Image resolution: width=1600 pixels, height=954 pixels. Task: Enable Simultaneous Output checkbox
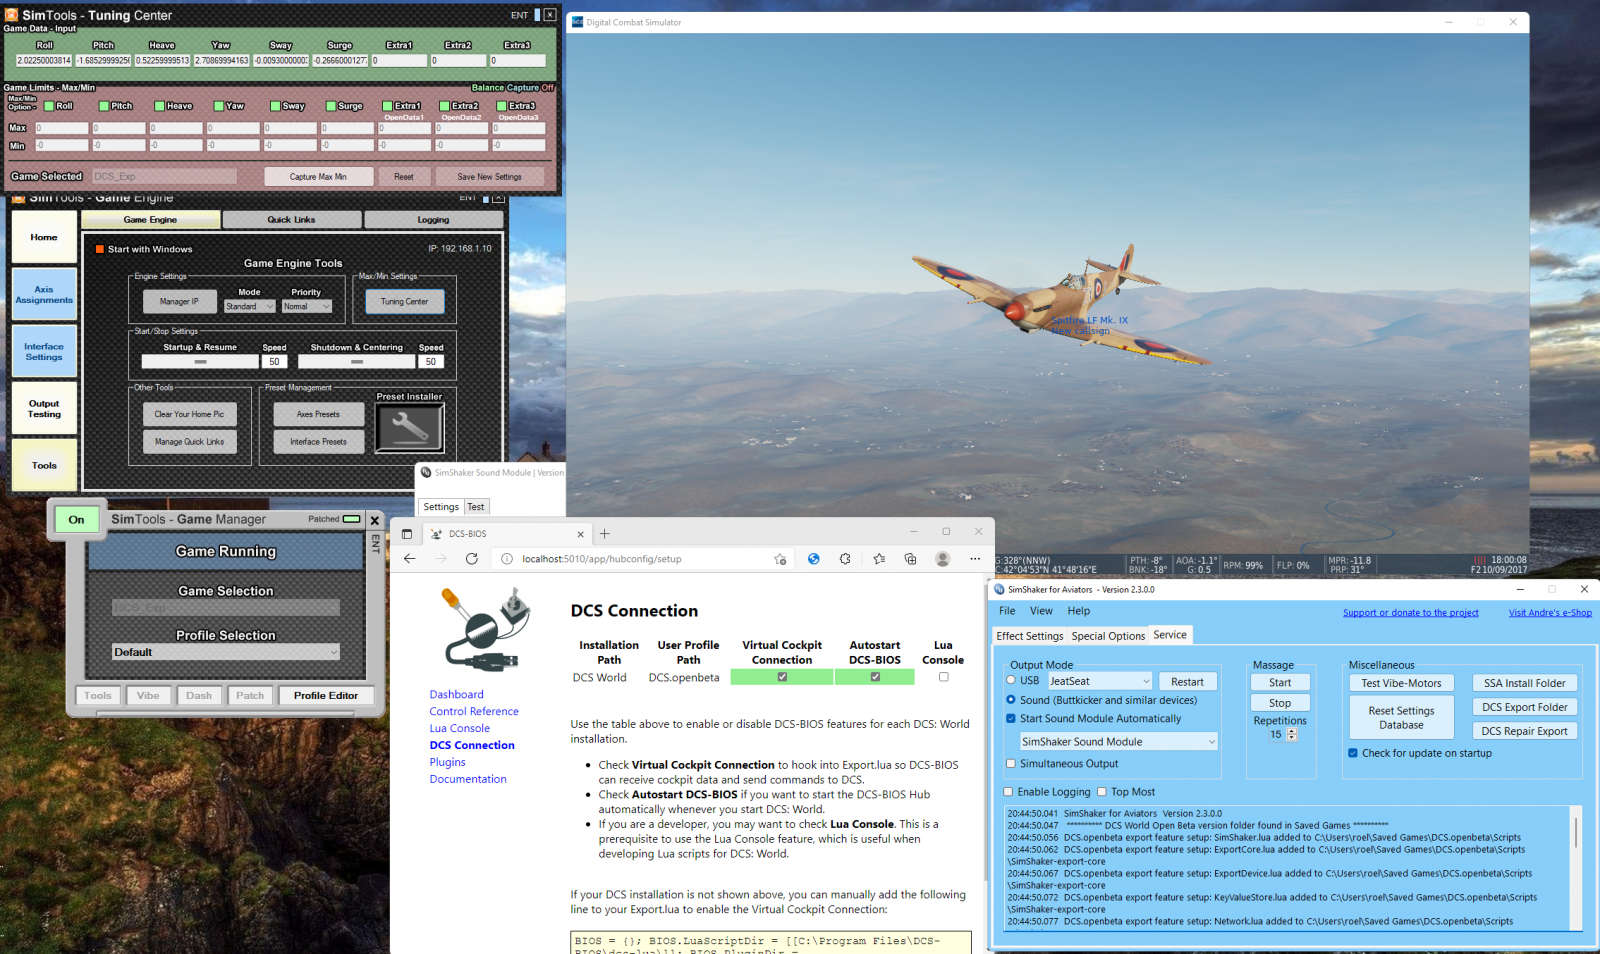(x=1011, y=763)
